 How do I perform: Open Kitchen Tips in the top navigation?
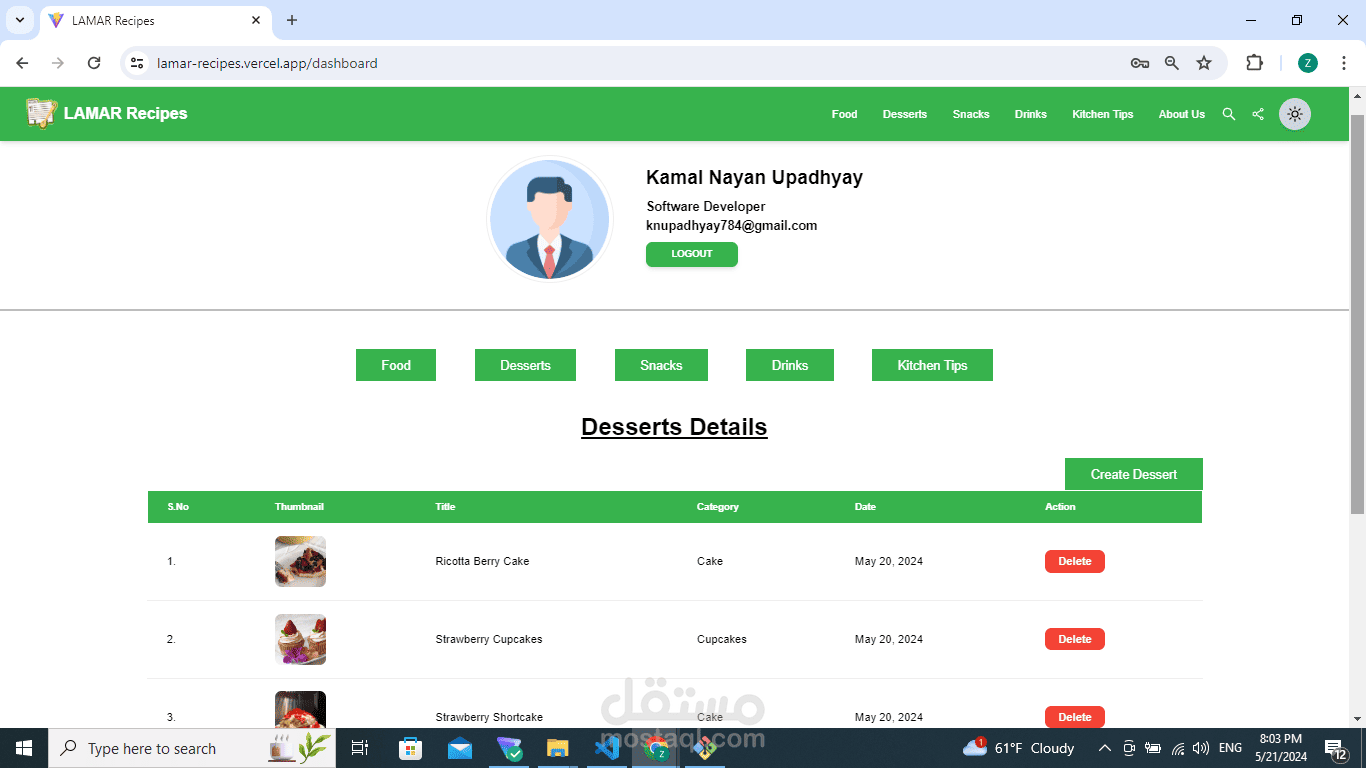[x=1103, y=114]
